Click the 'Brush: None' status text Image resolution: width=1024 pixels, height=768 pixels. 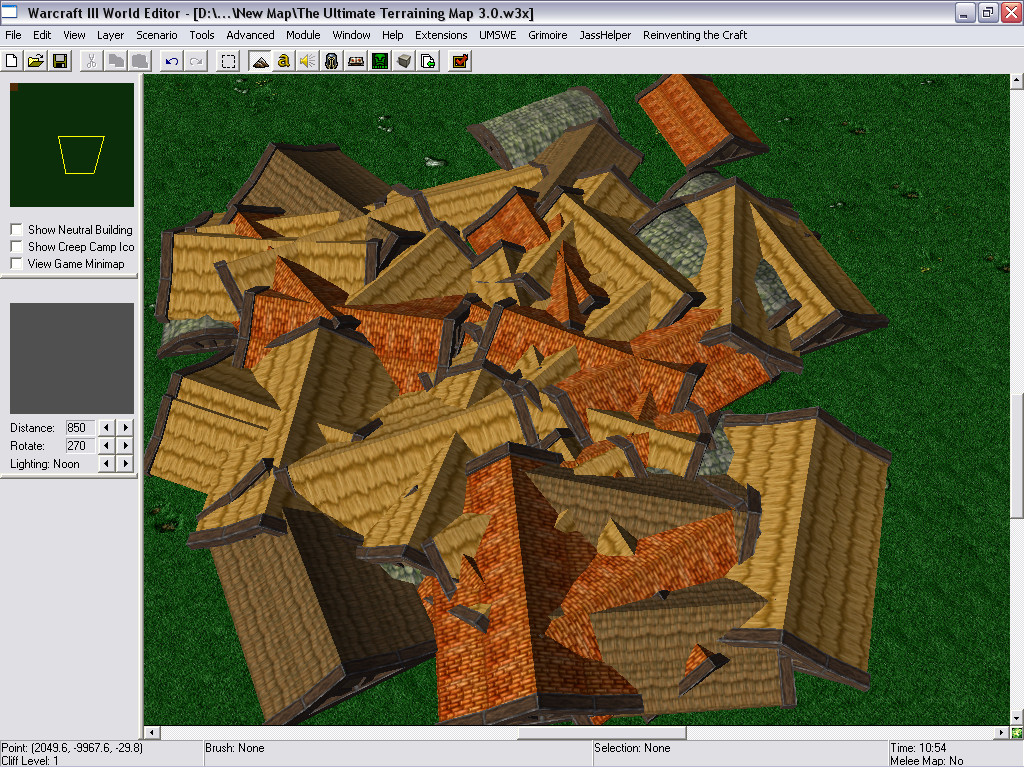click(234, 748)
